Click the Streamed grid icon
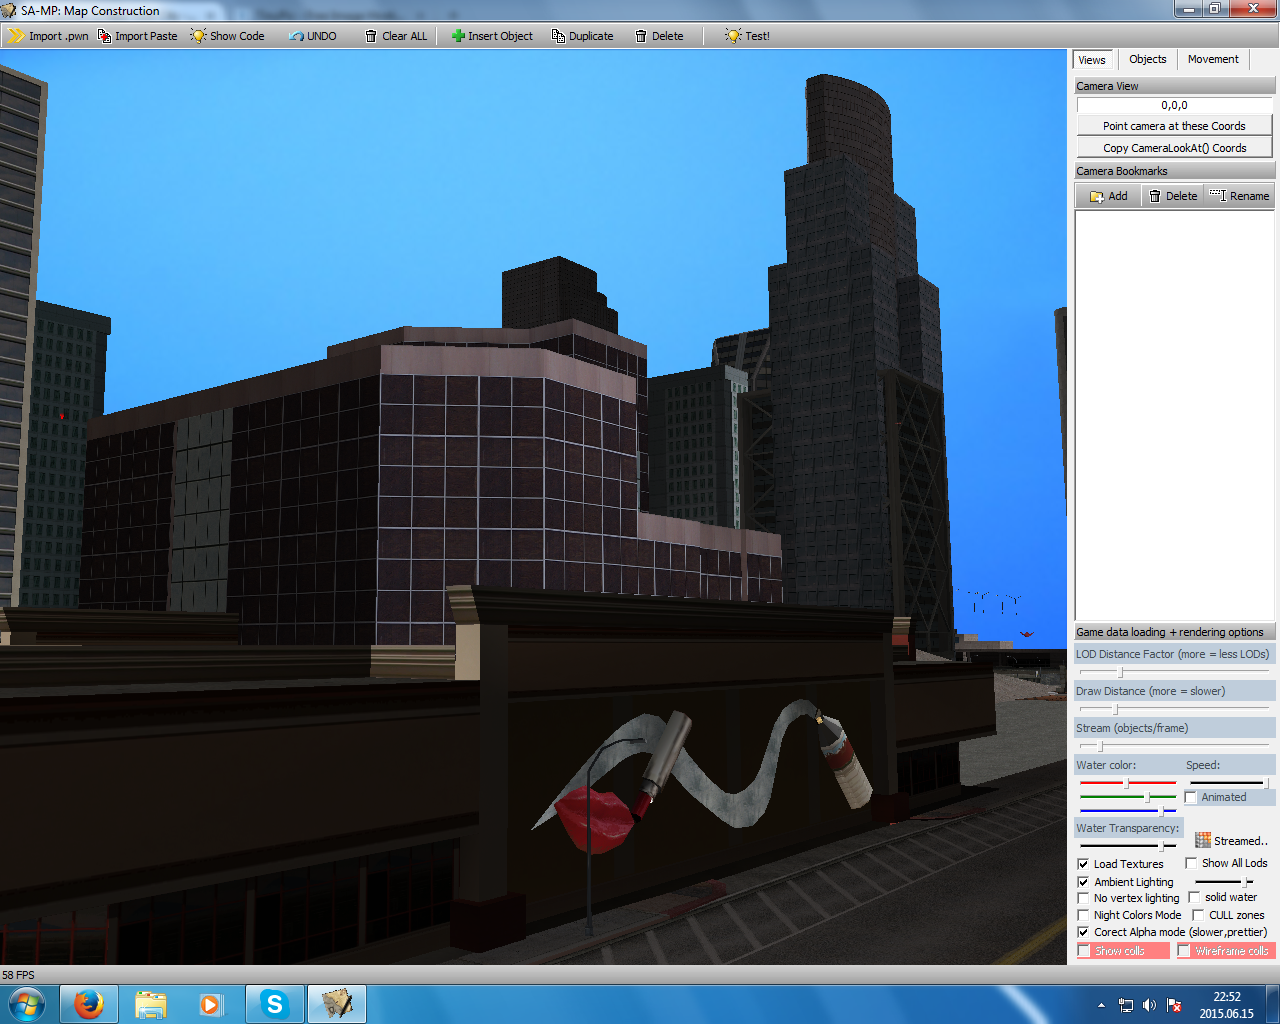The width and height of the screenshot is (1280, 1024). 1203,840
